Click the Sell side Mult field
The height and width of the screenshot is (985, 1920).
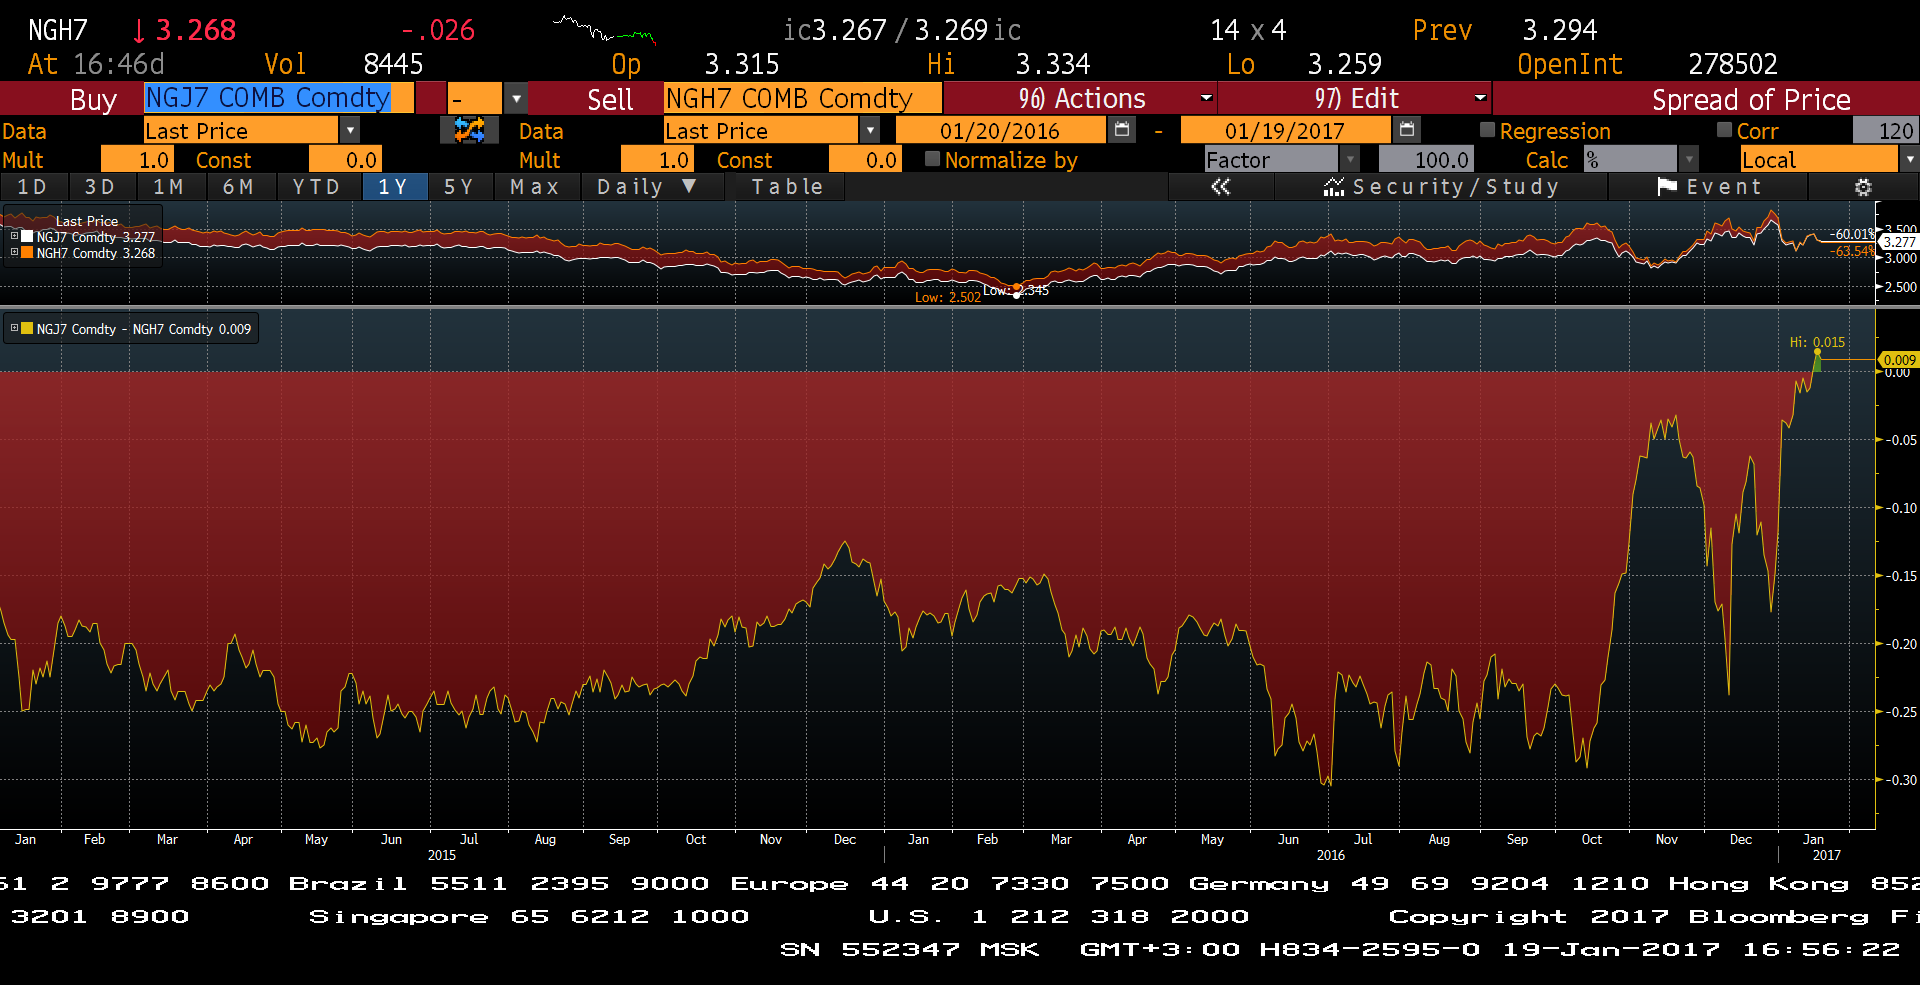point(657,159)
